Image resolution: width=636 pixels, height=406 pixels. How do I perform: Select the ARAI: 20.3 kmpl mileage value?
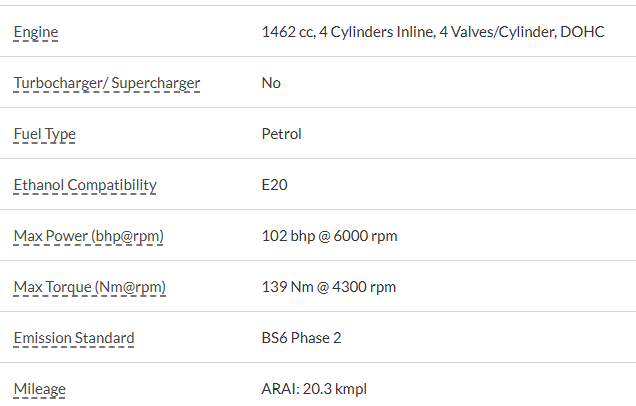pyautogui.click(x=314, y=389)
